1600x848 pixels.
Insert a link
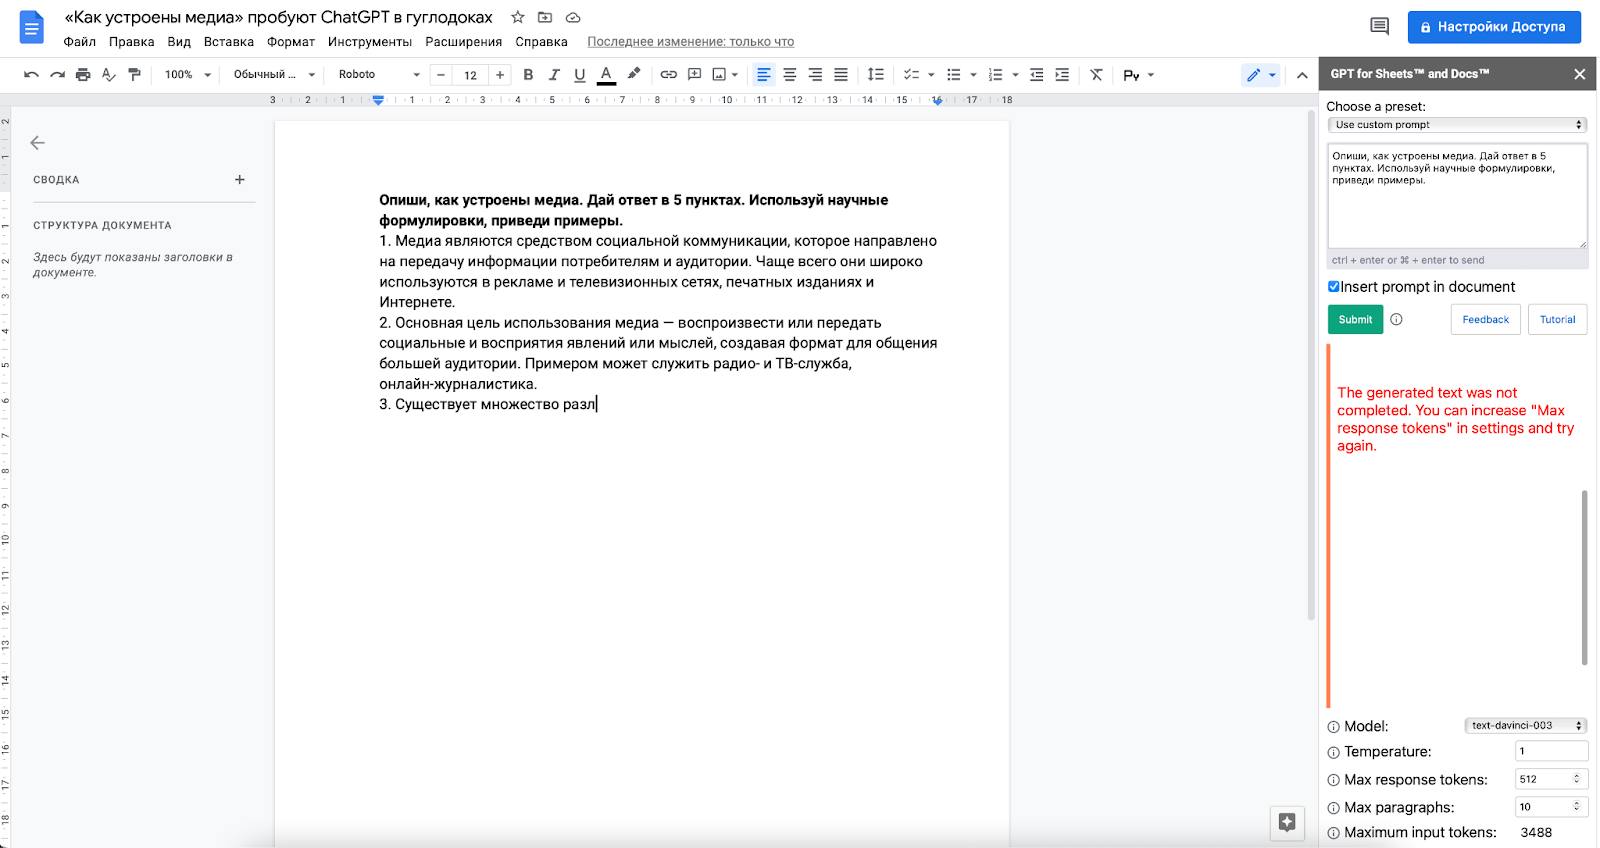pos(669,75)
